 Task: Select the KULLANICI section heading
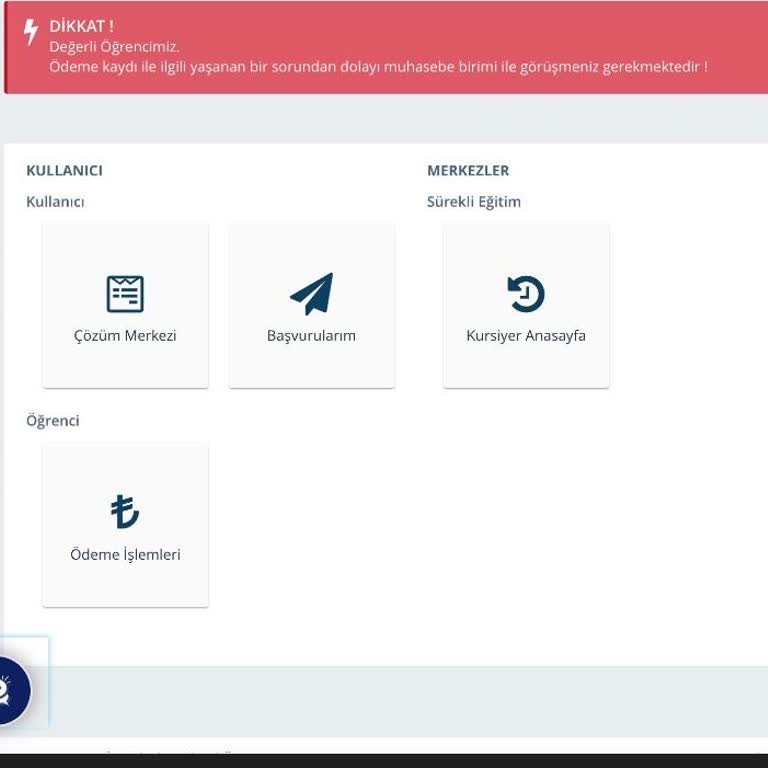[x=64, y=170]
